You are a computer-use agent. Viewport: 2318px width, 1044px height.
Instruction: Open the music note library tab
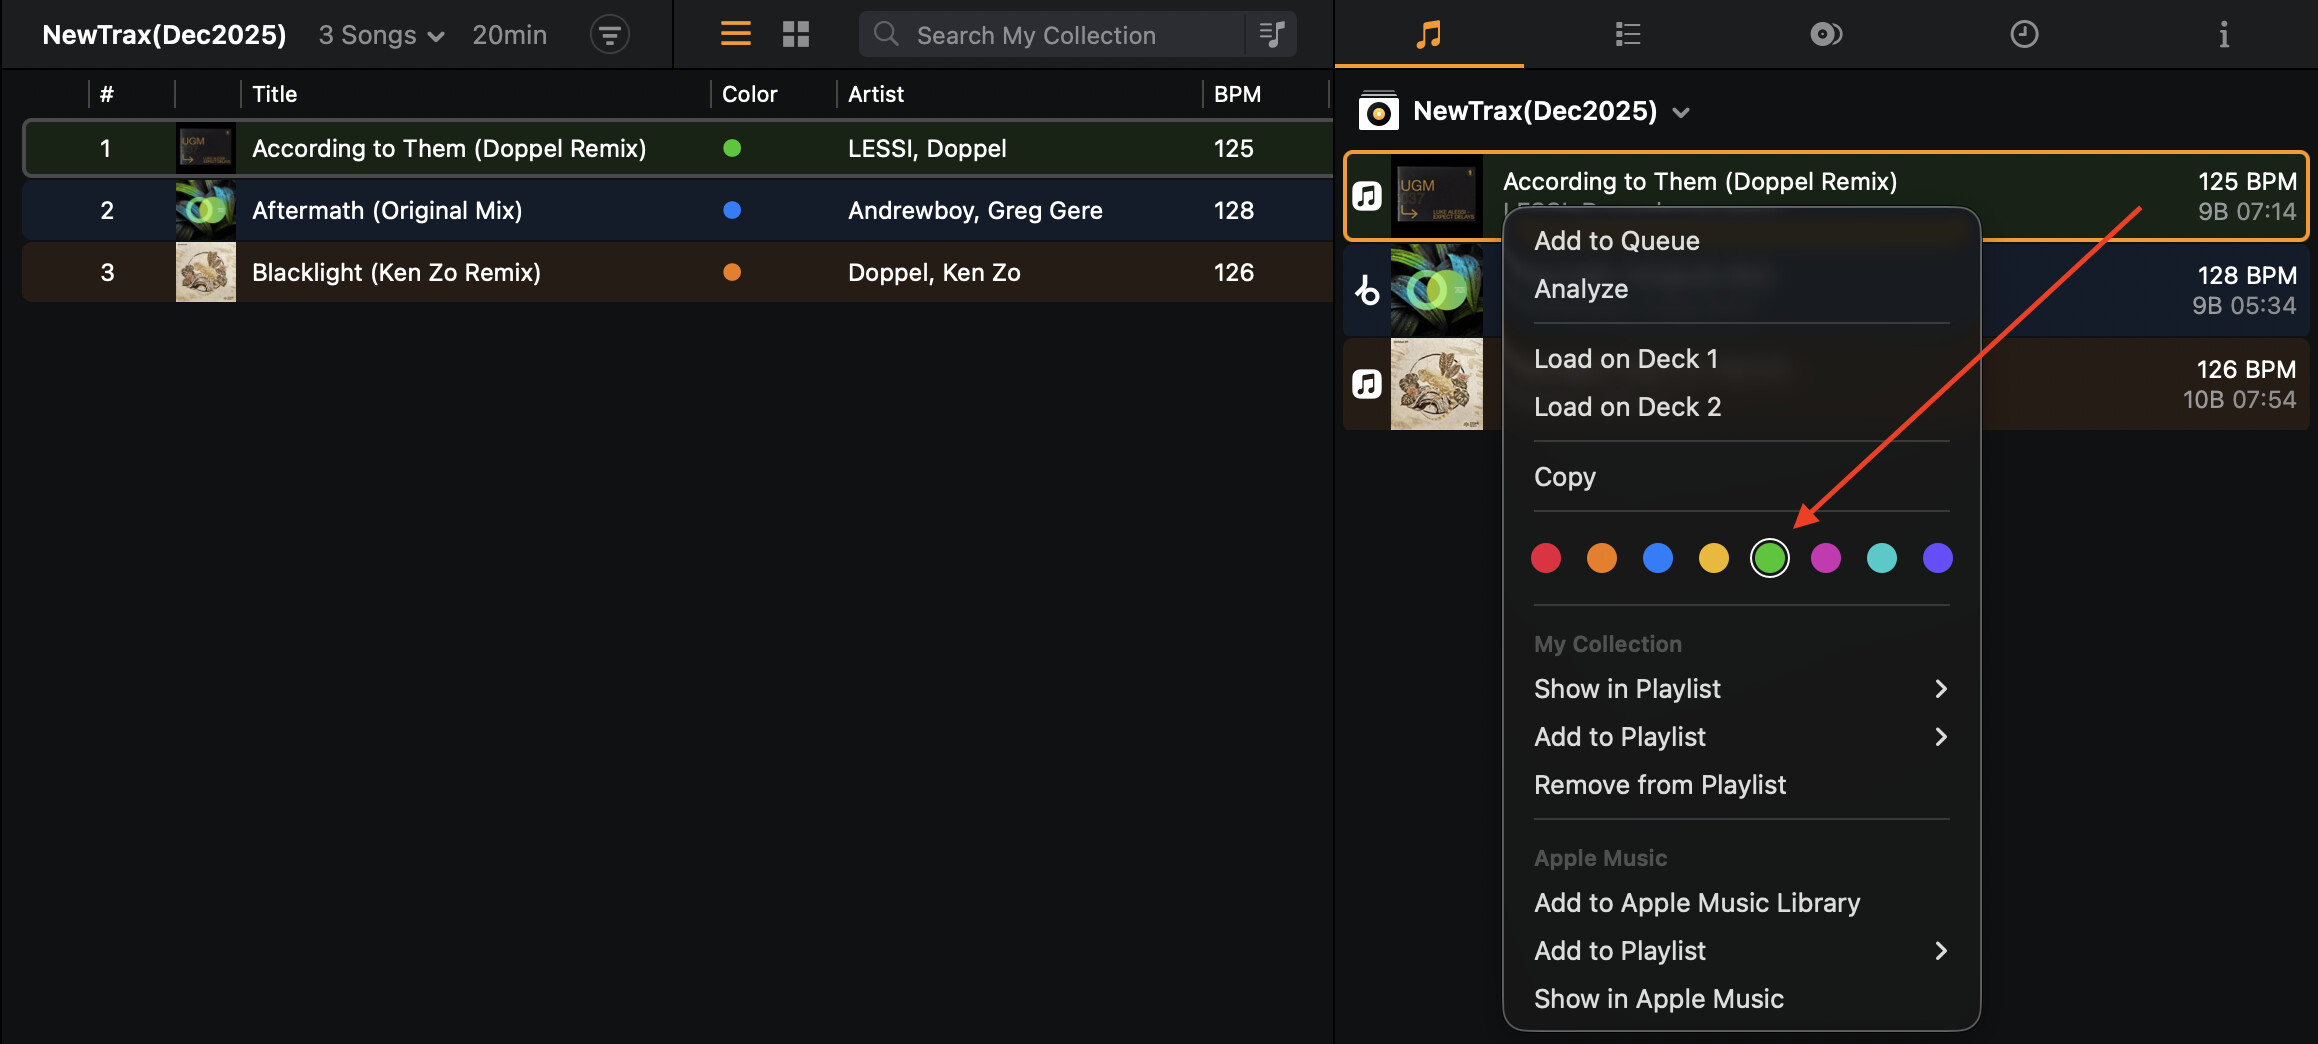point(1428,35)
